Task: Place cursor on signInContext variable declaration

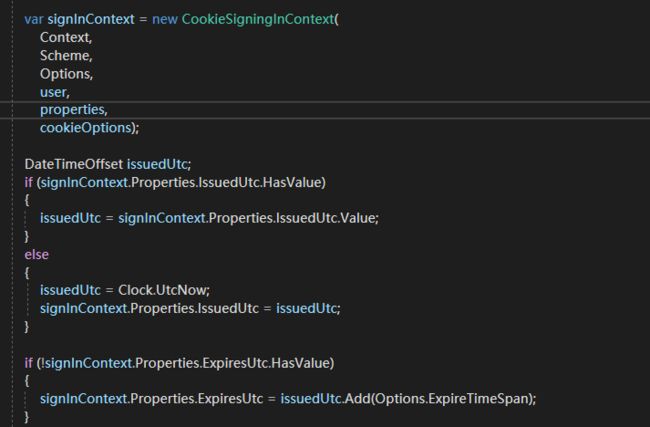Action: (x=91, y=19)
